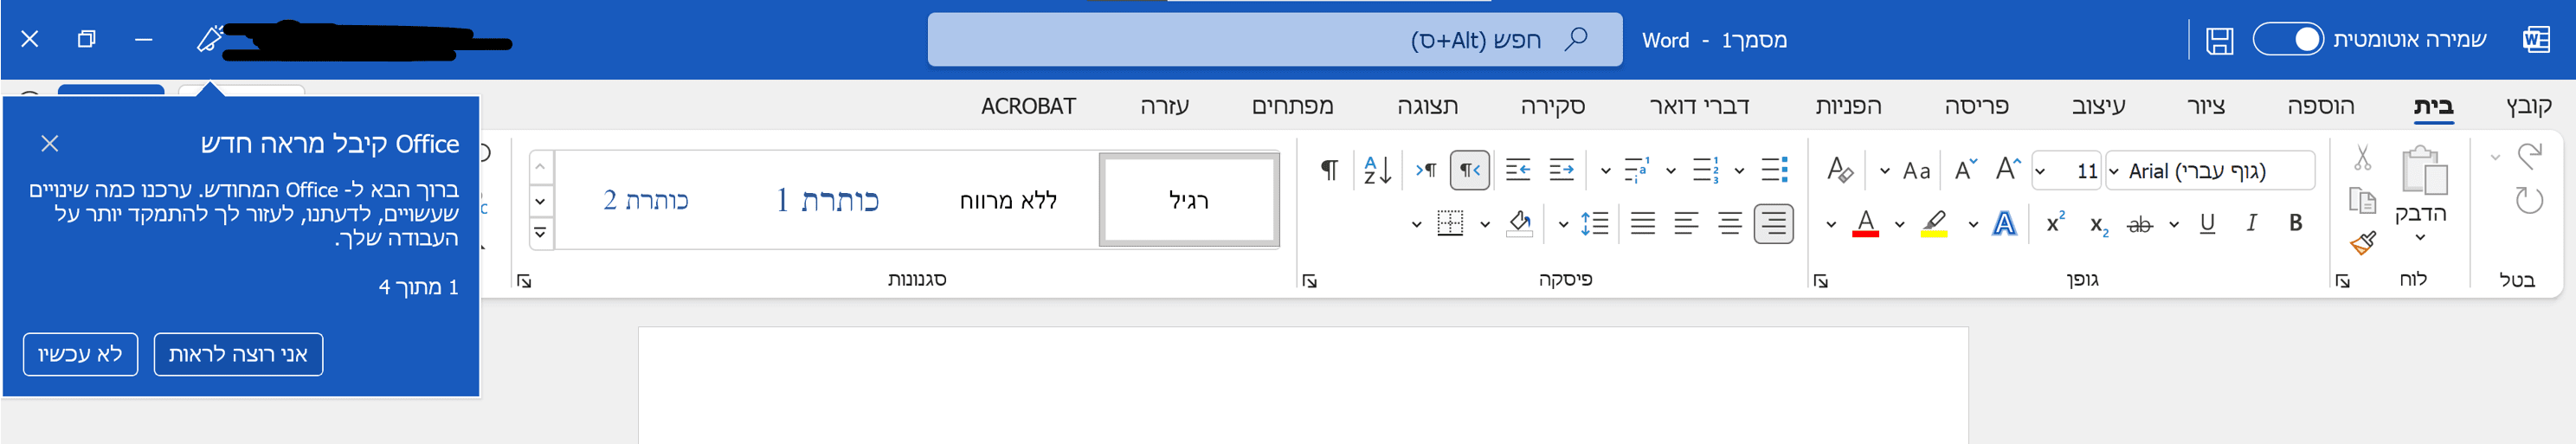Click the Sort A-Z icon

click(1377, 171)
